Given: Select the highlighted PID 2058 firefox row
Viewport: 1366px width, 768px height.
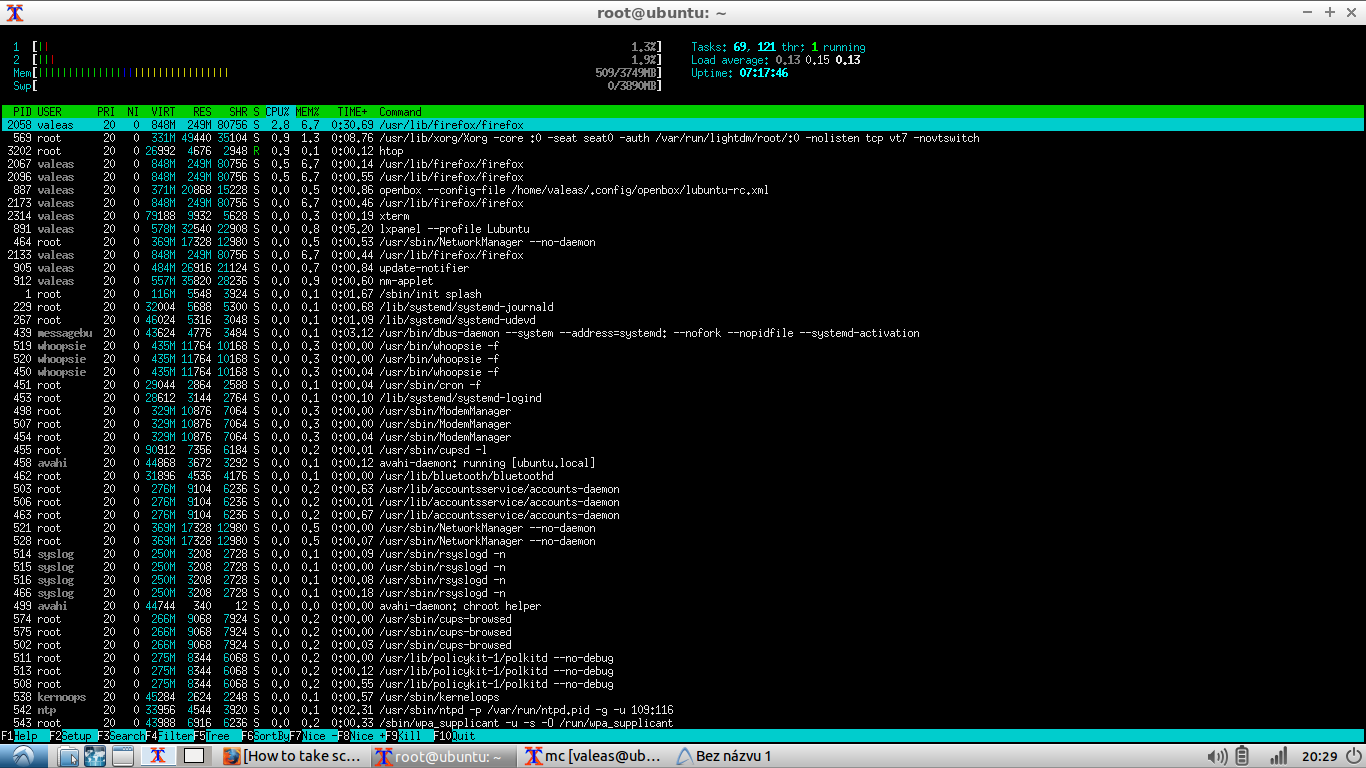Looking at the screenshot, I should [683, 125].
